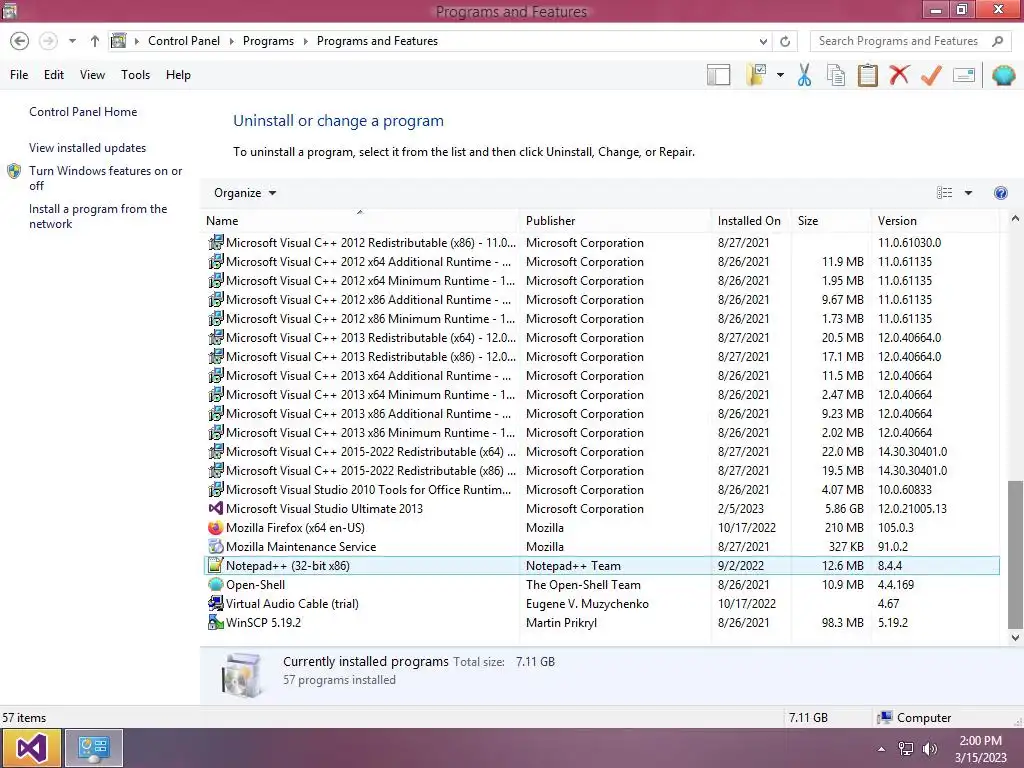The image size is (1024, 768).
Task: Click the change view icon
Action: [x=944, y=193]
